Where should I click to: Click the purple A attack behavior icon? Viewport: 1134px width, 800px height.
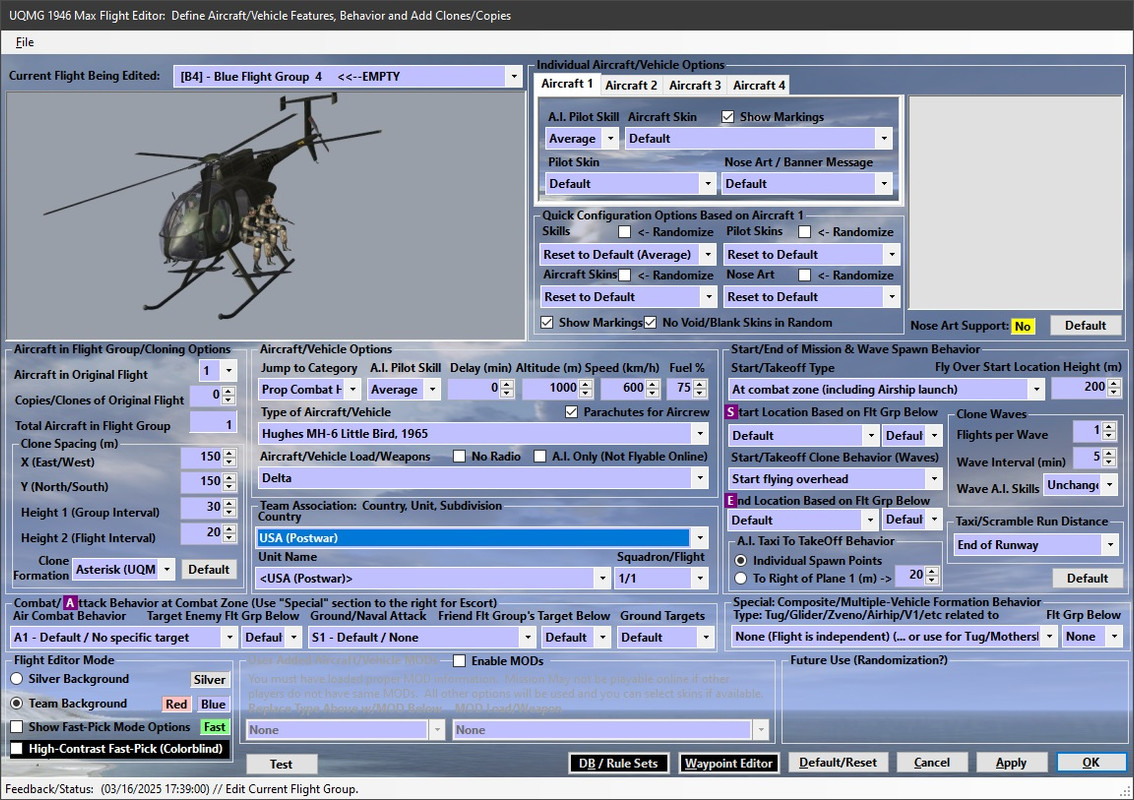tap(69, 603)
